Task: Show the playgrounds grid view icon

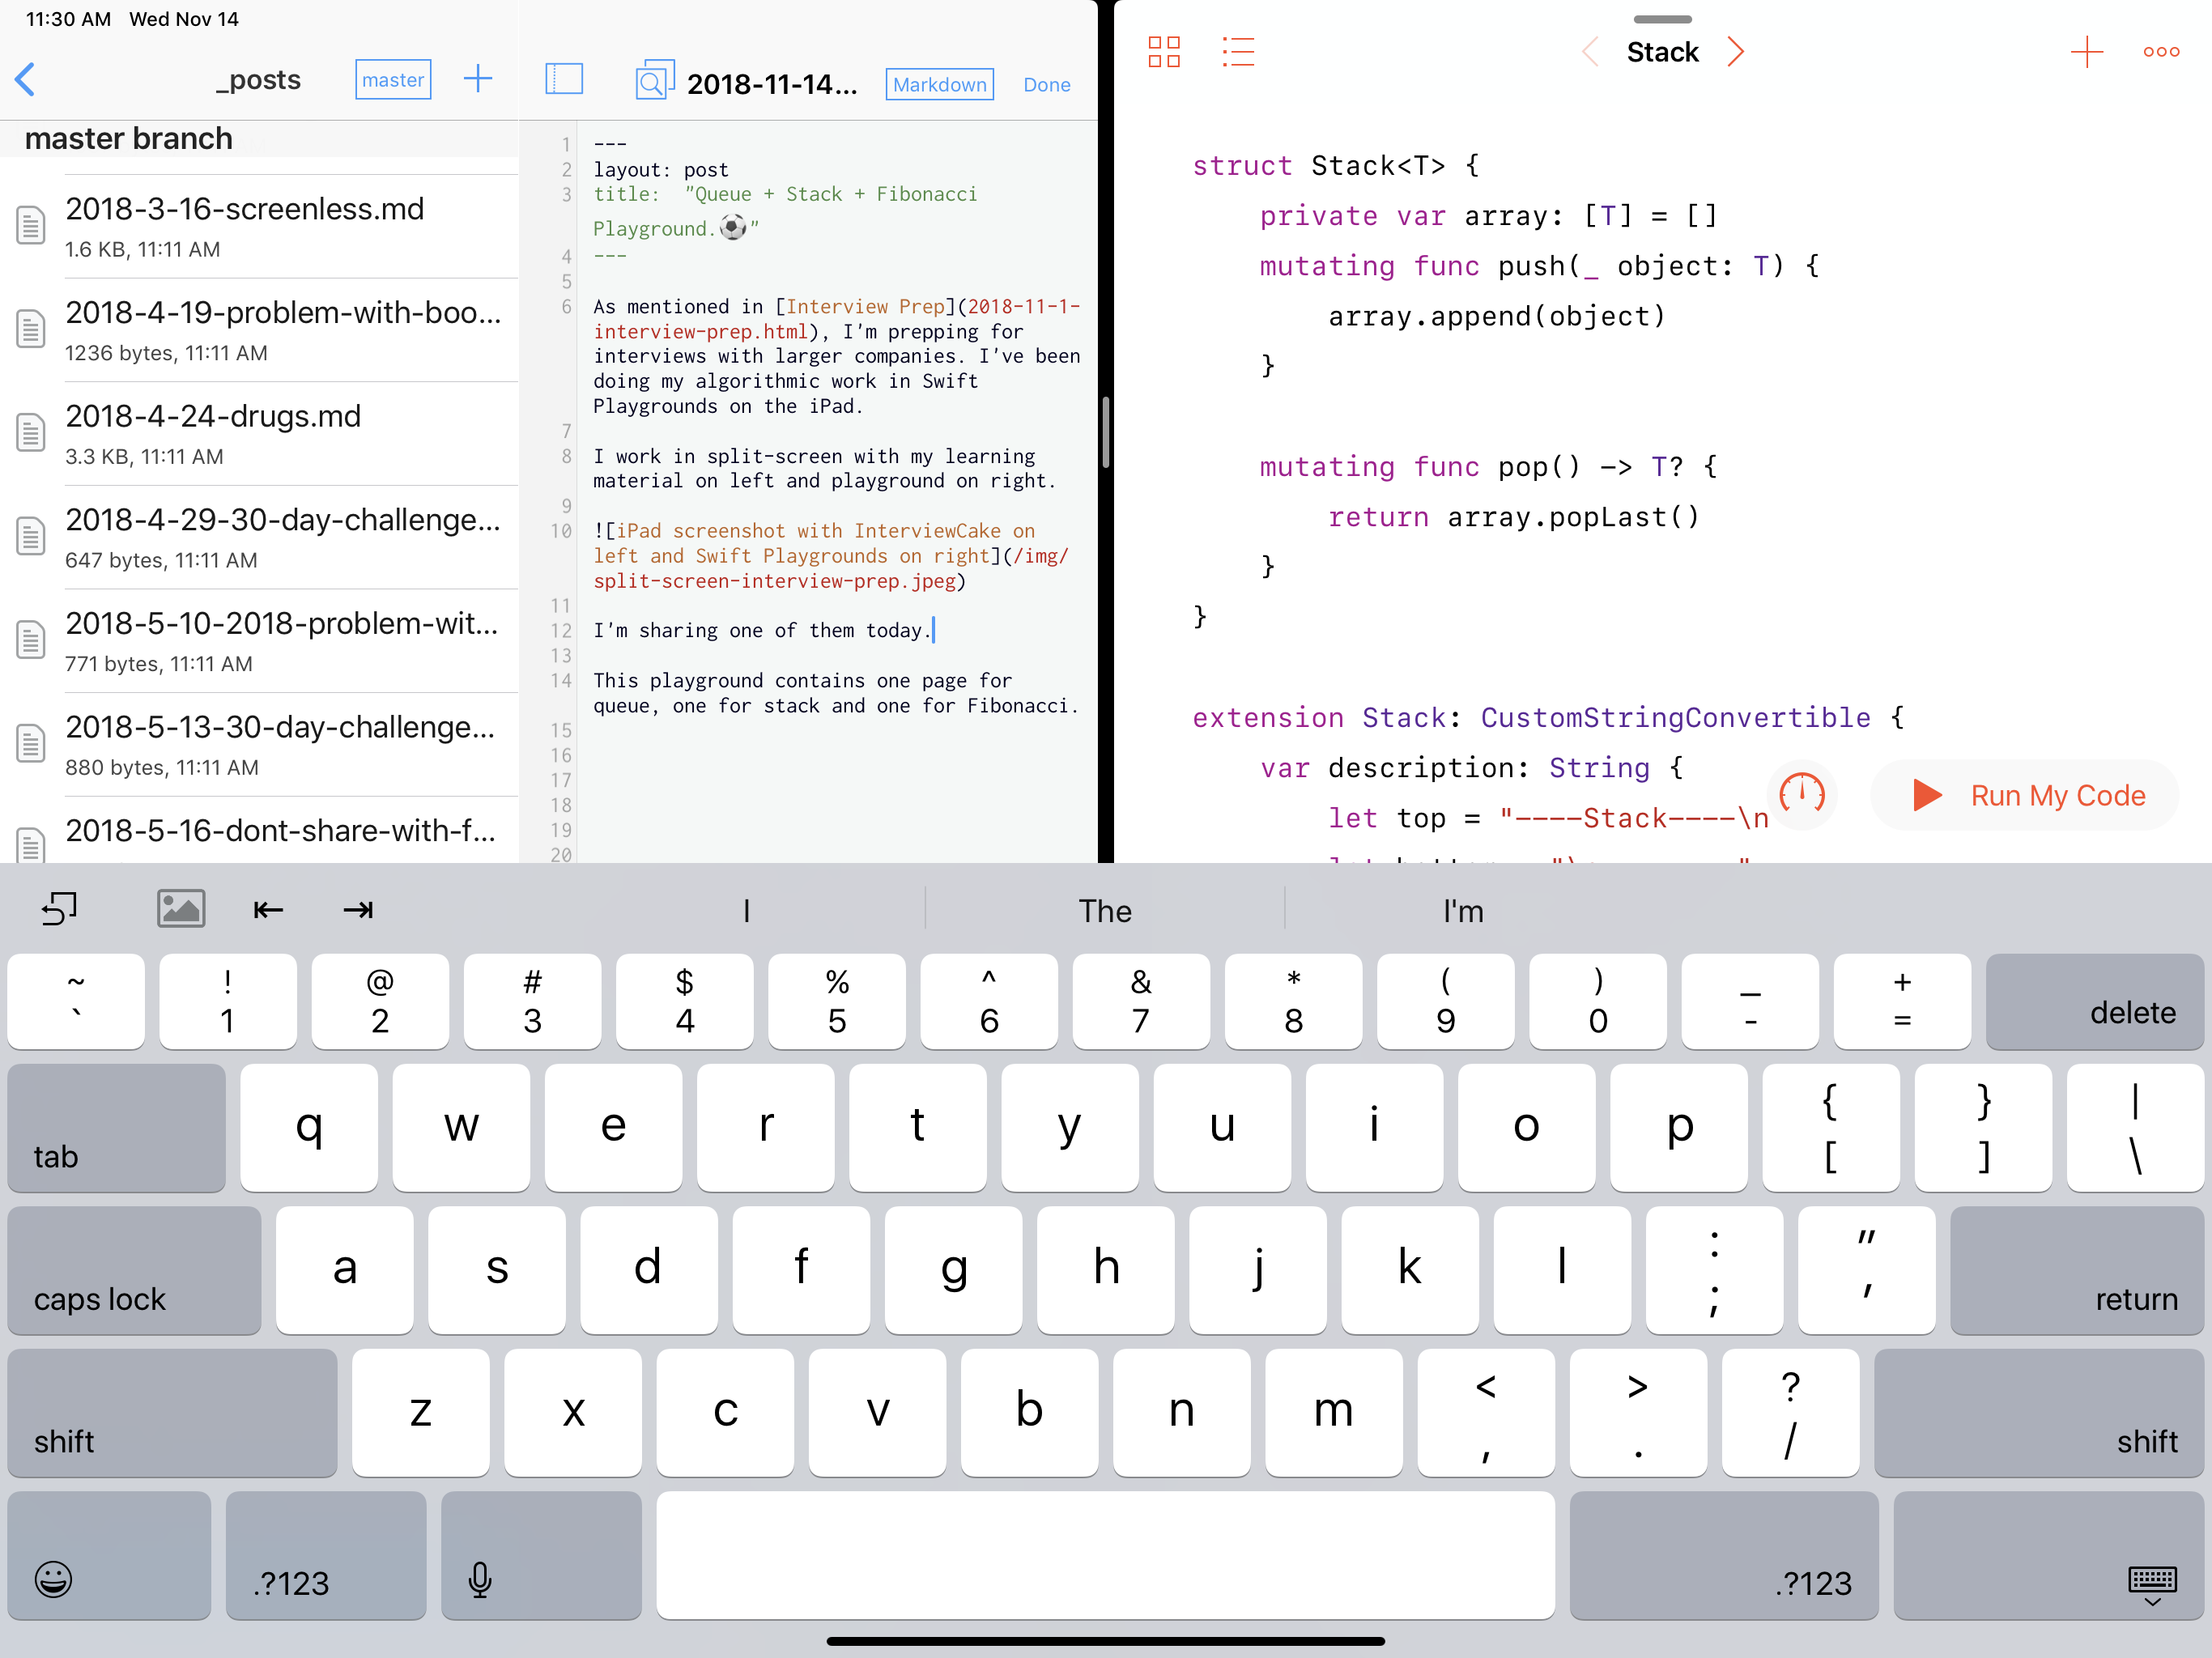Action: tap(1164, 52)
